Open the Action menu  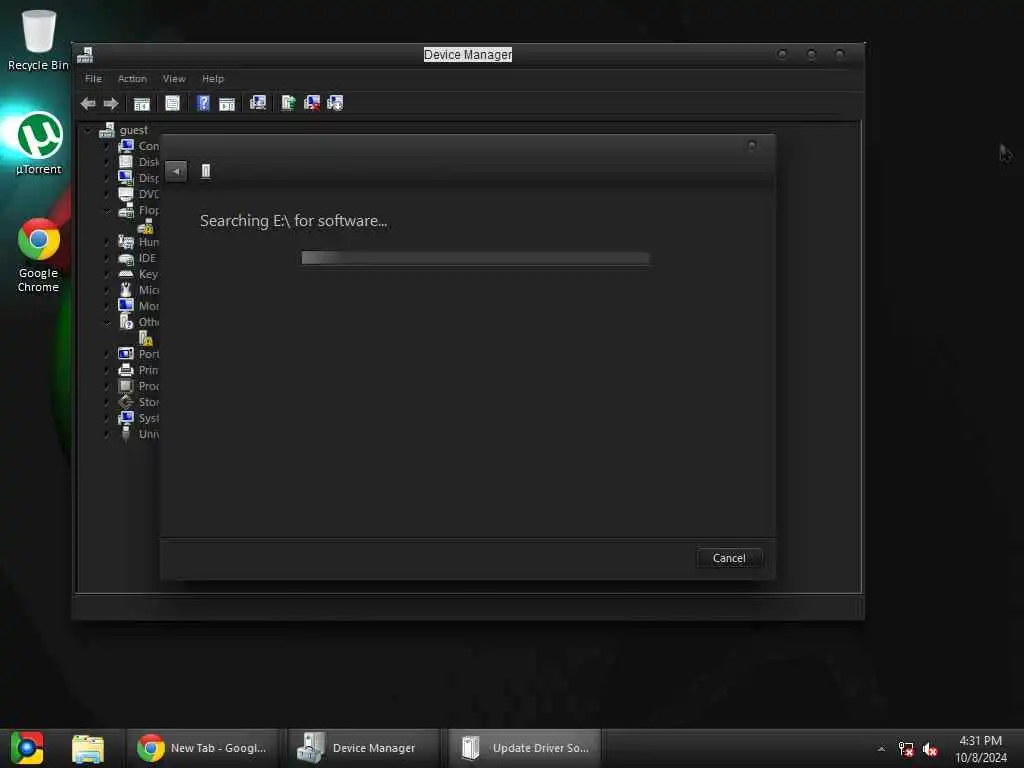click(132, 78)
